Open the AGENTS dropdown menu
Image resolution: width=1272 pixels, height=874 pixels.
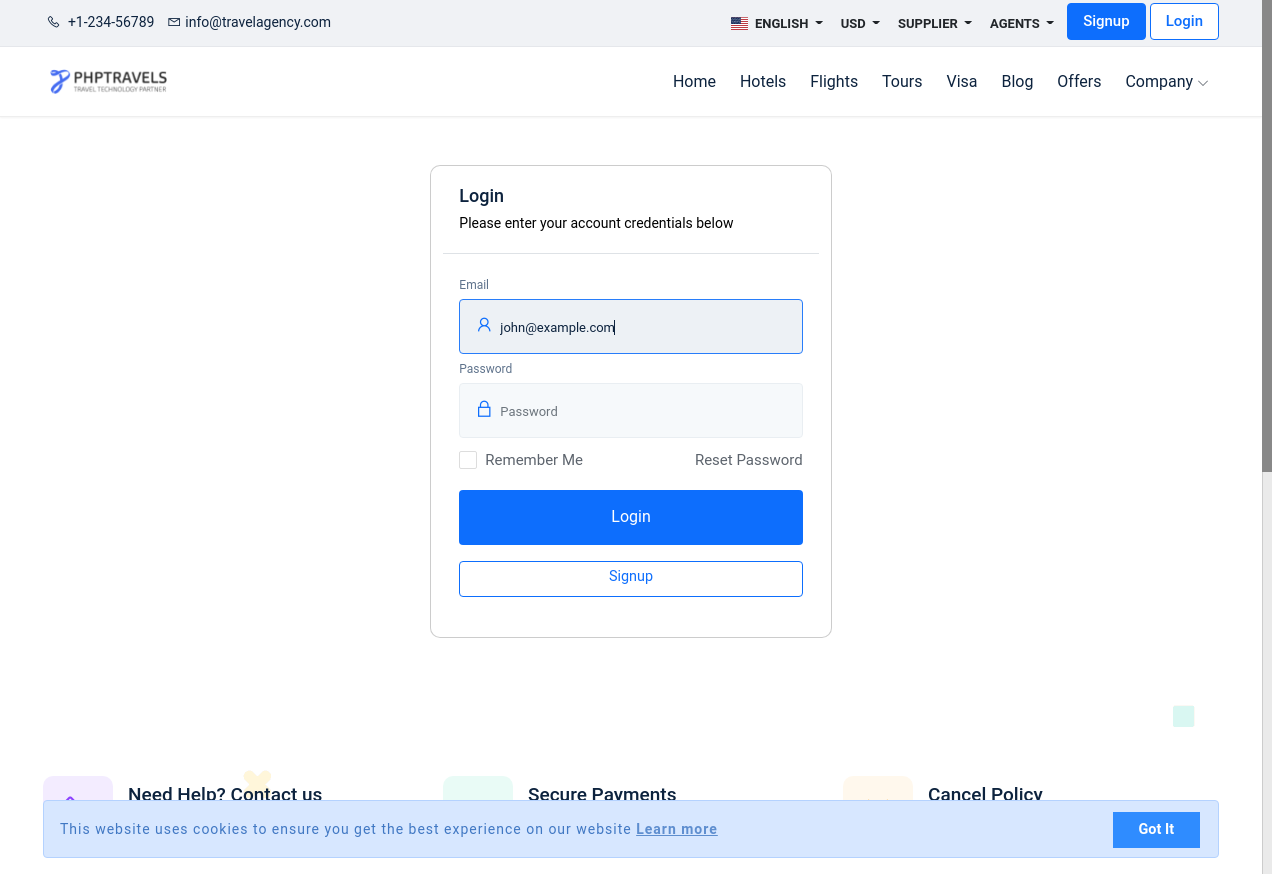1021,23
